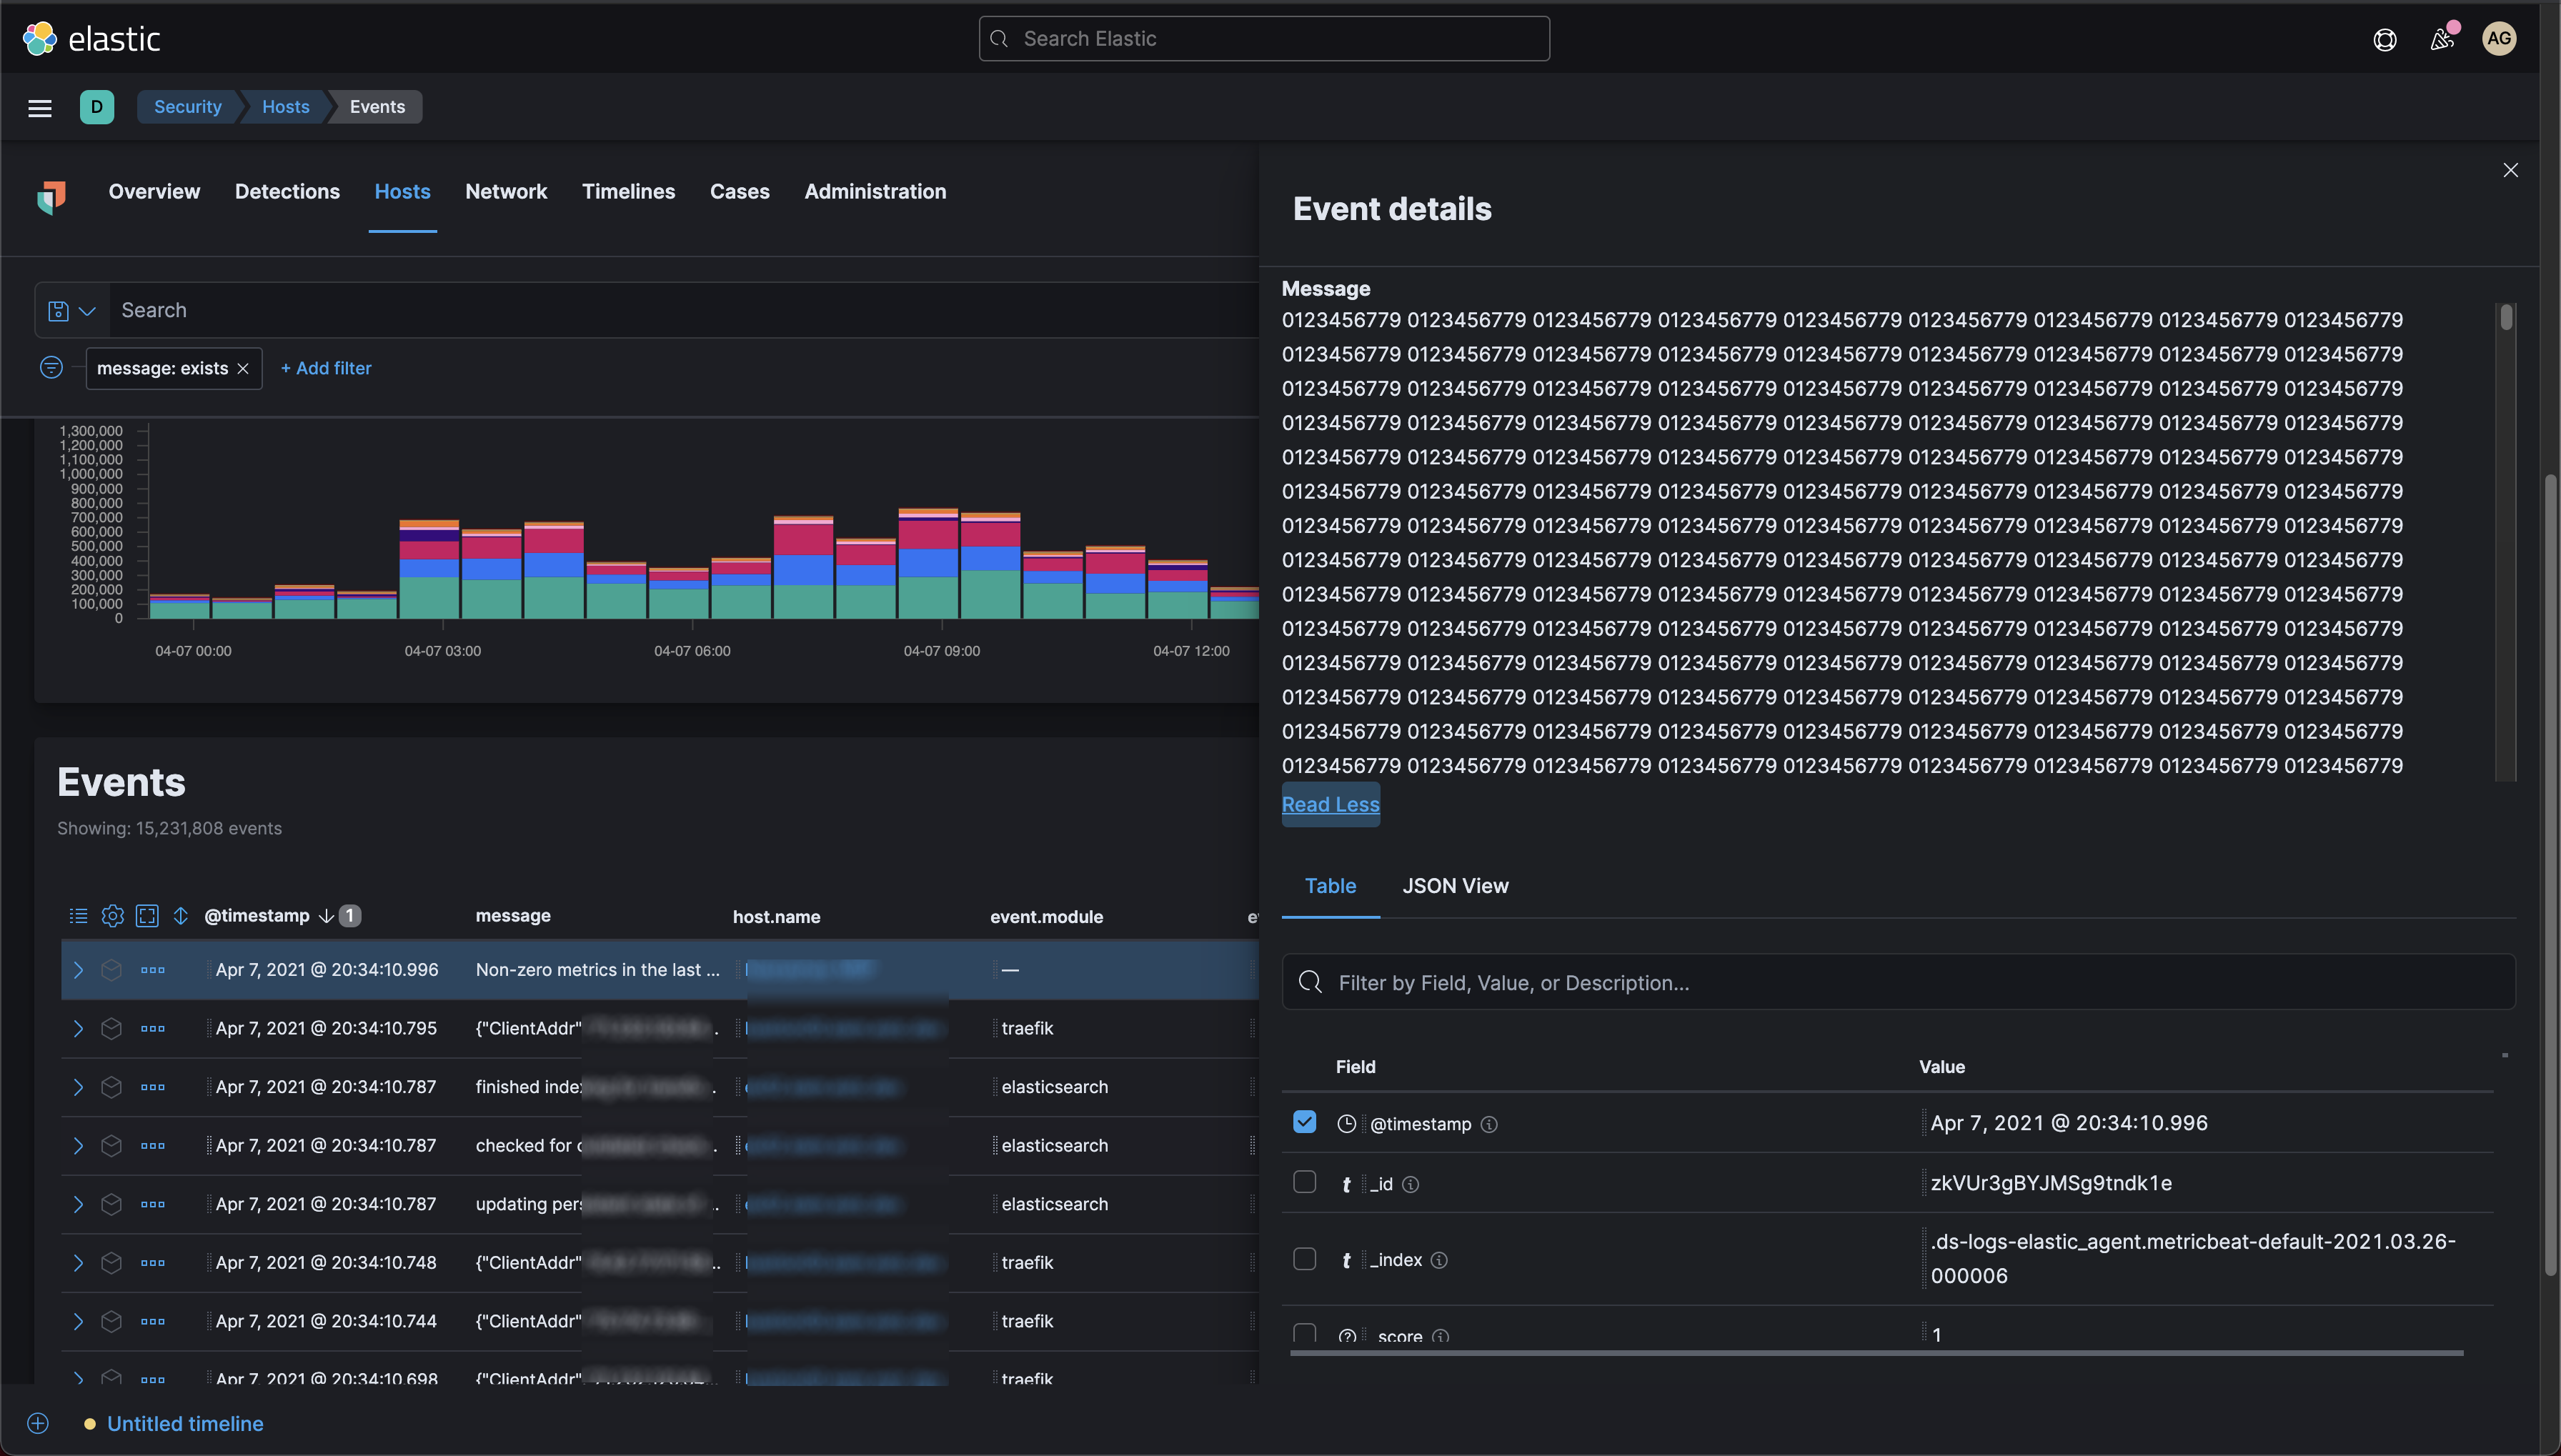Open the Elastic home logo
2561x1456 pixels.
pos(91,38)
